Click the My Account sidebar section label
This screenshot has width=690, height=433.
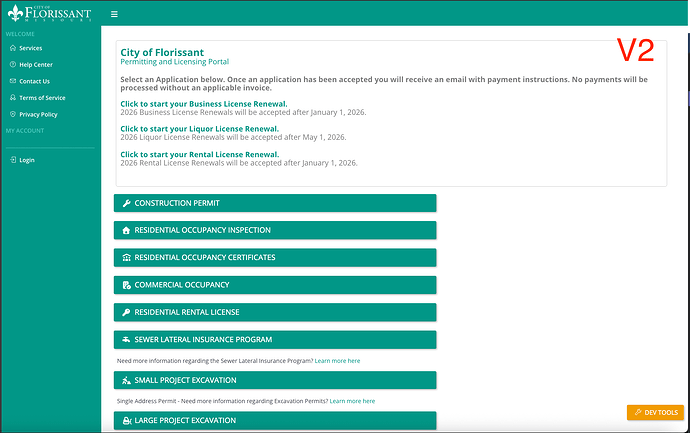click(25, 131)
